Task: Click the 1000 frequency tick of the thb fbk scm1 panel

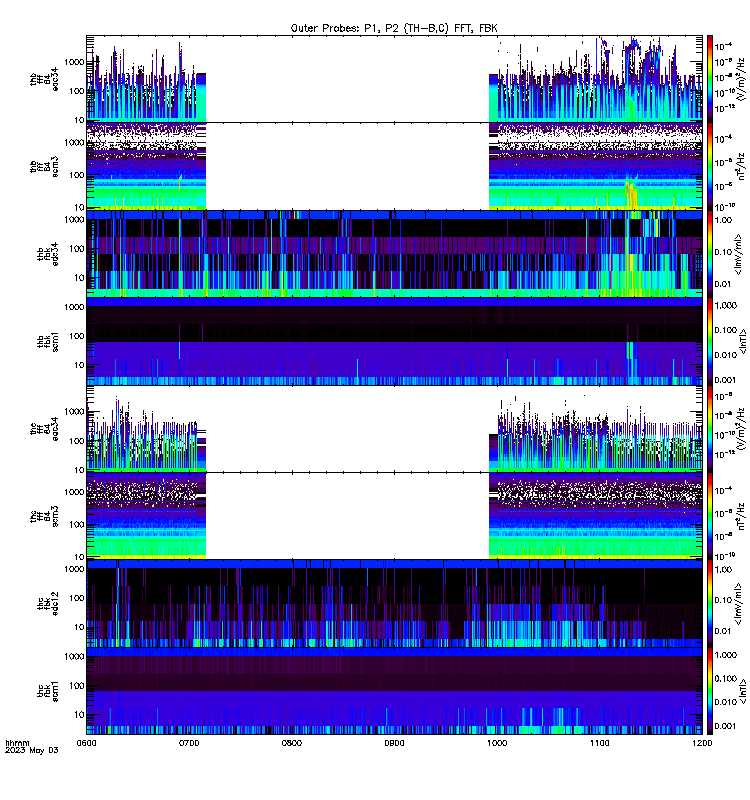Action: [74, 307]
